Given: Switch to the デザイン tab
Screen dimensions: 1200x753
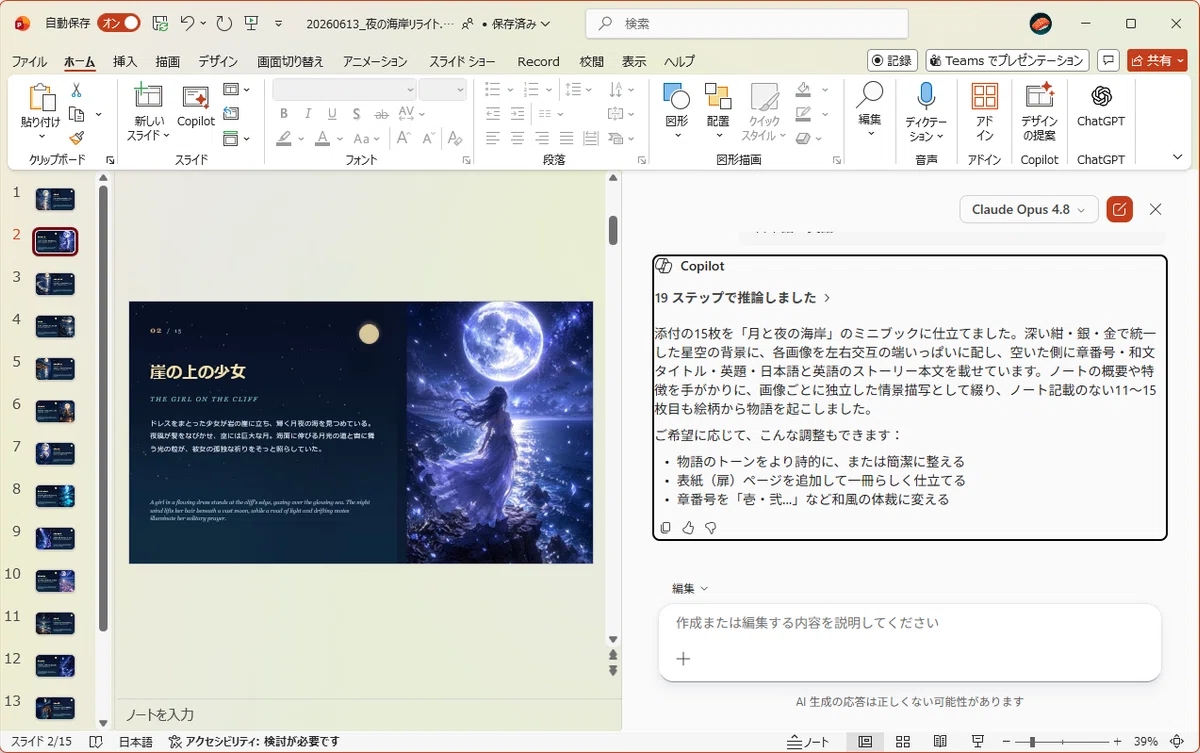Looking at the screenshot, I should point(218,61).
